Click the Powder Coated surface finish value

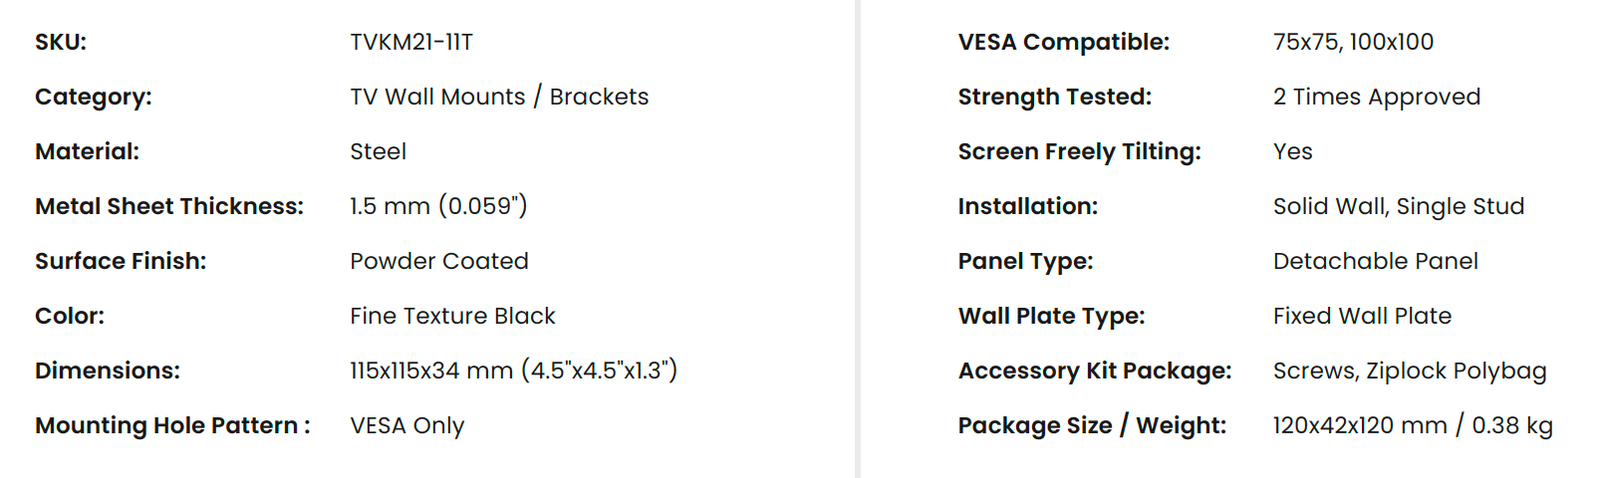click(x=439, y=261)
